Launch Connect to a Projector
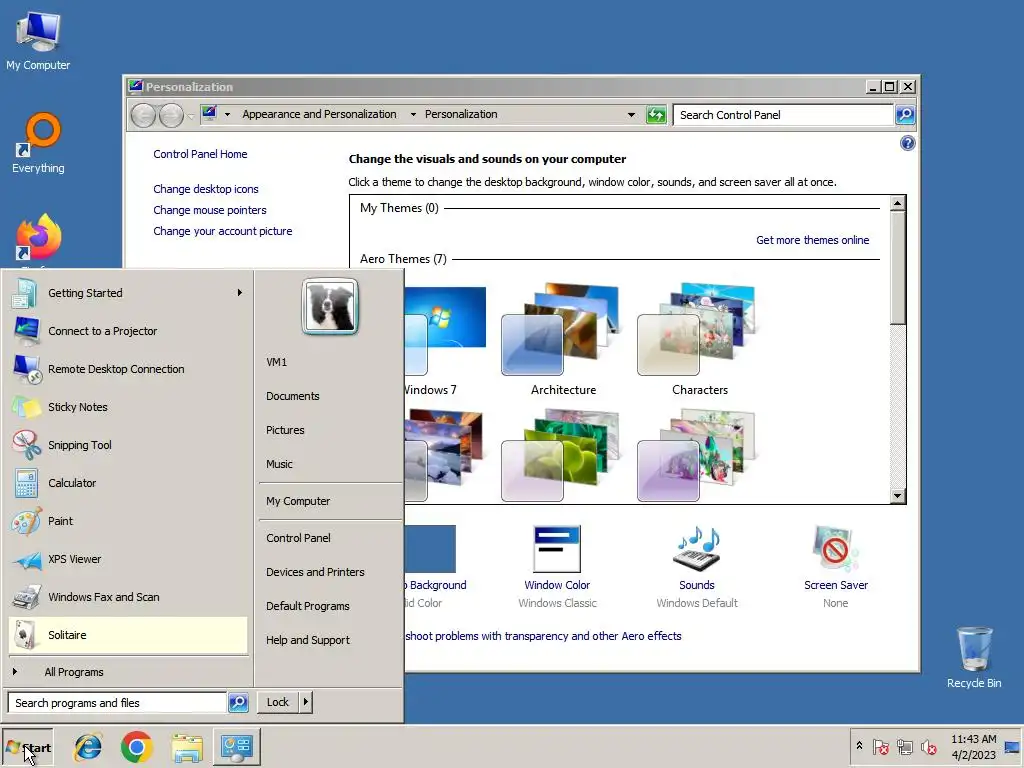 [x=128, y=331]
